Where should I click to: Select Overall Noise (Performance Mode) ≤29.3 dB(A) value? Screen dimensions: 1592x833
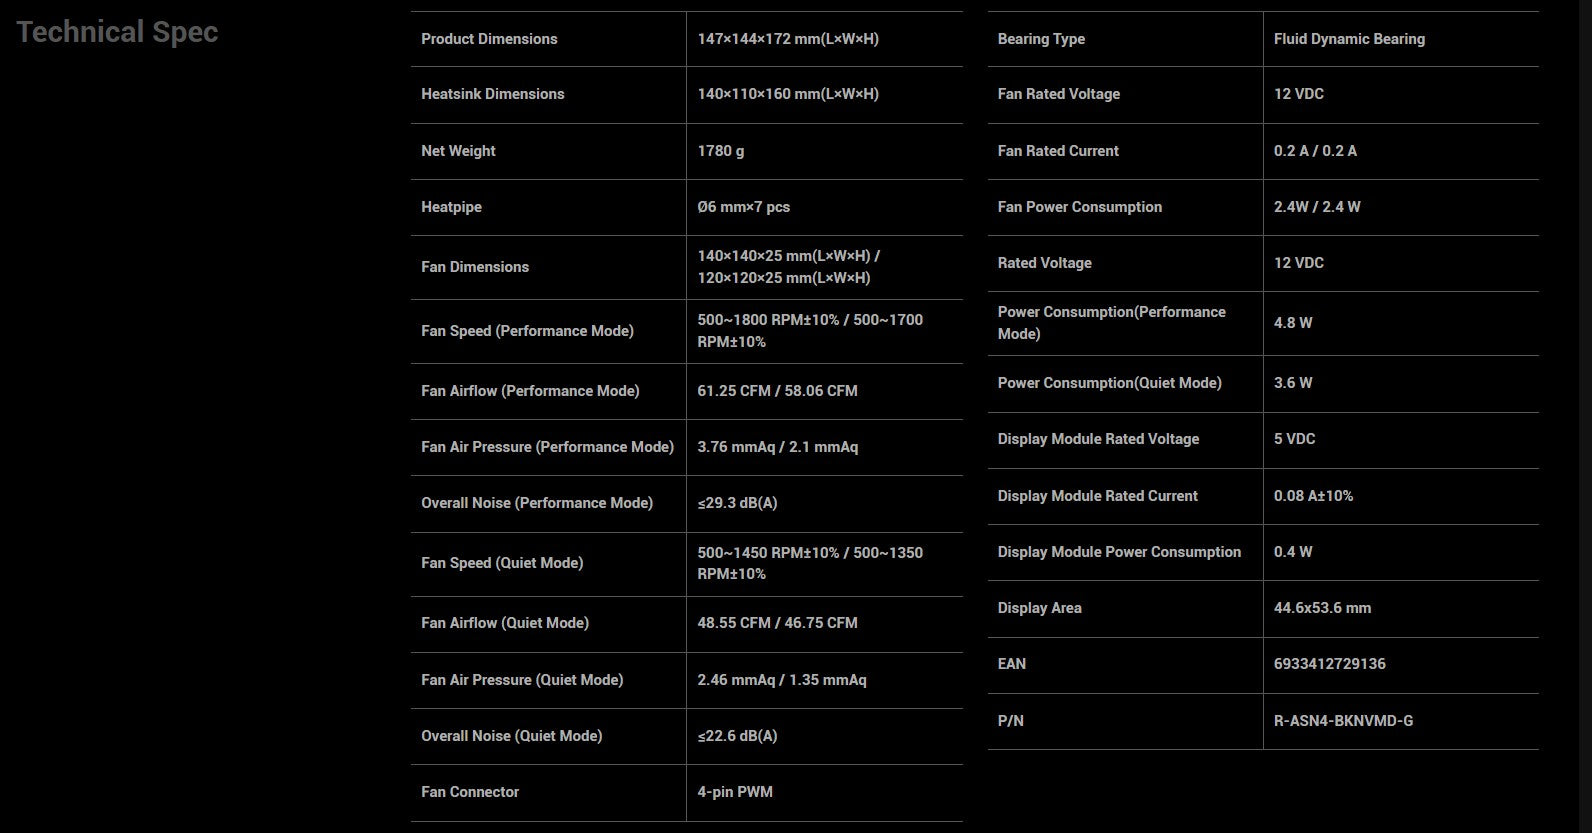click(x=737, y=503)
